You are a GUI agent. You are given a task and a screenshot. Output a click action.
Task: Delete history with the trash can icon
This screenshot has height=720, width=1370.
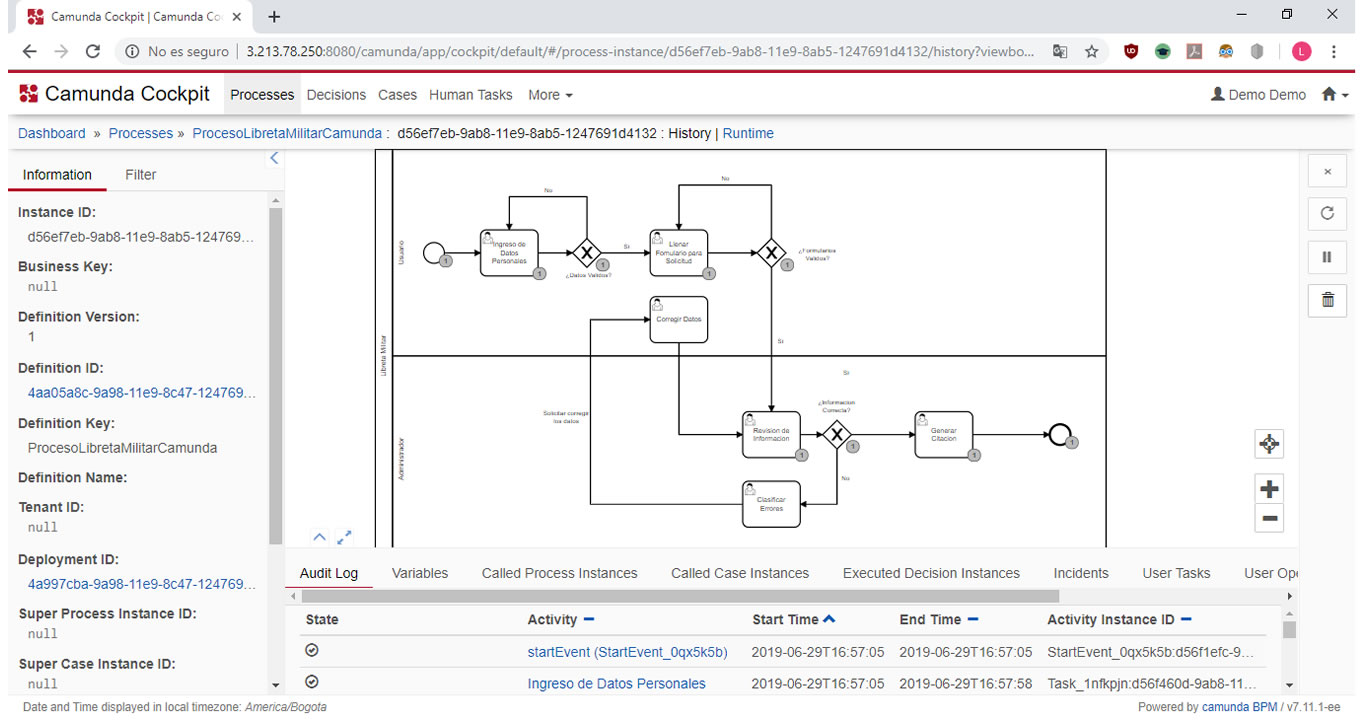click(x=1327, y=299)
